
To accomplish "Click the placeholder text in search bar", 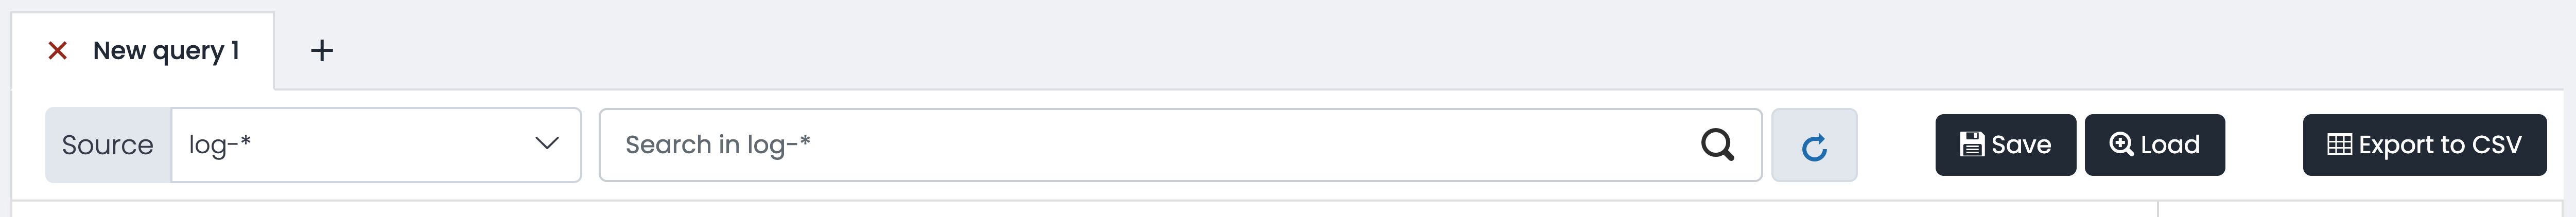I will [x=717, y=145].
